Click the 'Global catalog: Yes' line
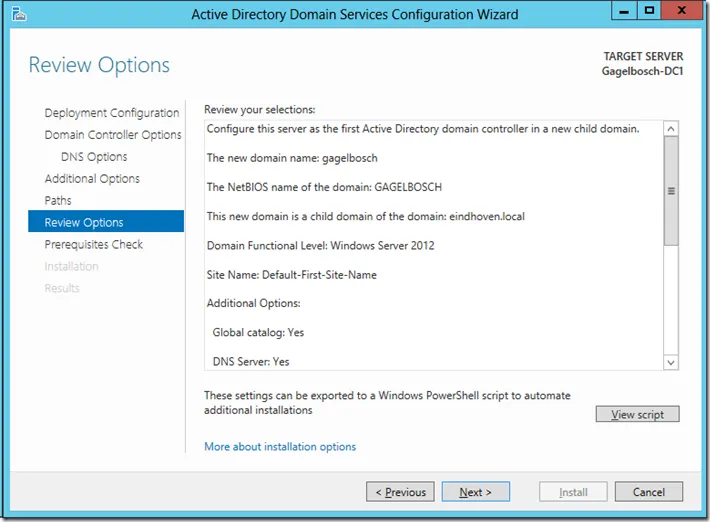The image size is (710, 522). 258,333
